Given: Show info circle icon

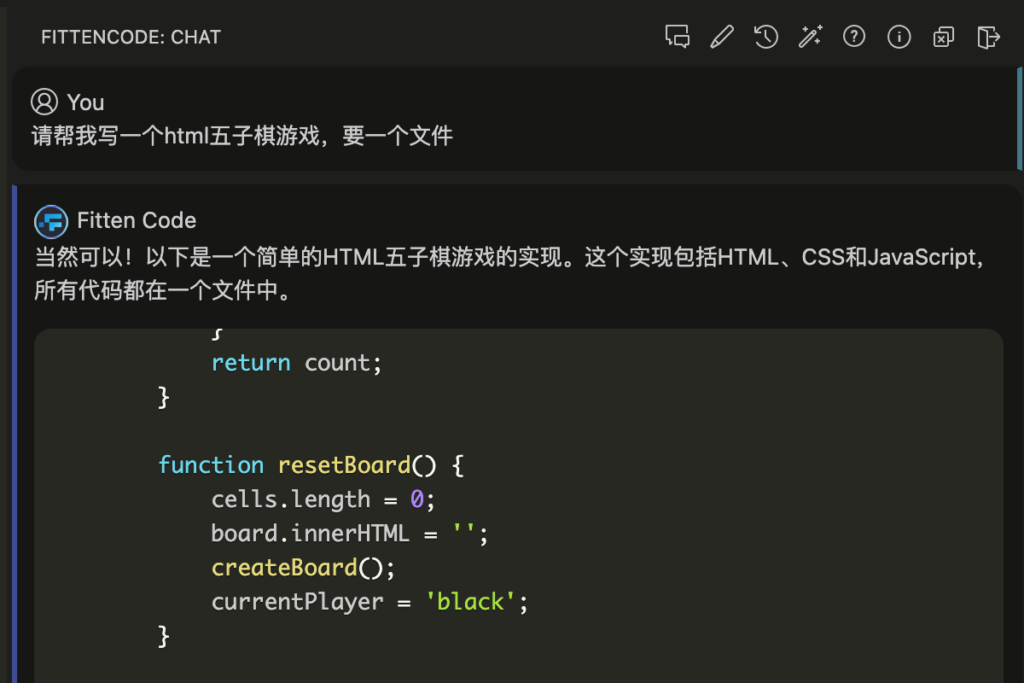Looking at the screenshot, I should 899,37.
